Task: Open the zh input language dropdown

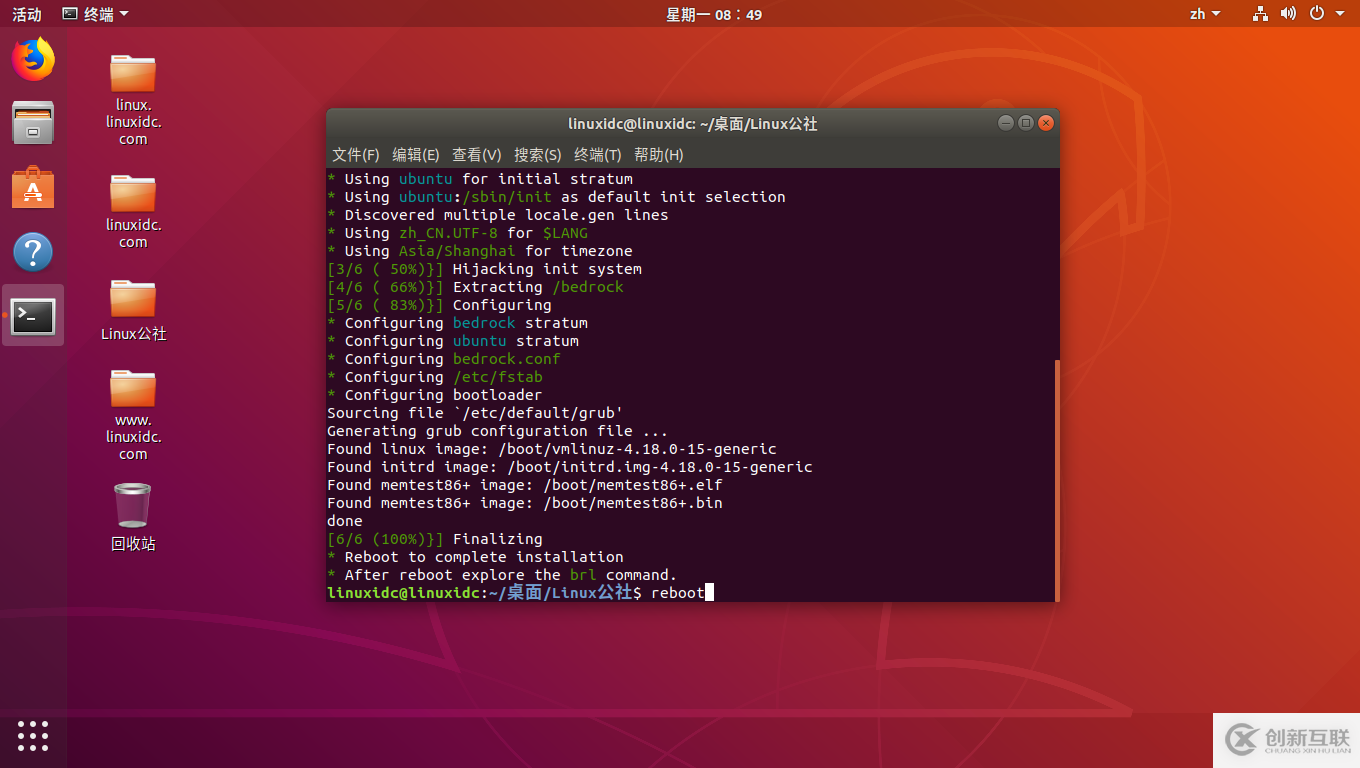Action: point(1204,13)
